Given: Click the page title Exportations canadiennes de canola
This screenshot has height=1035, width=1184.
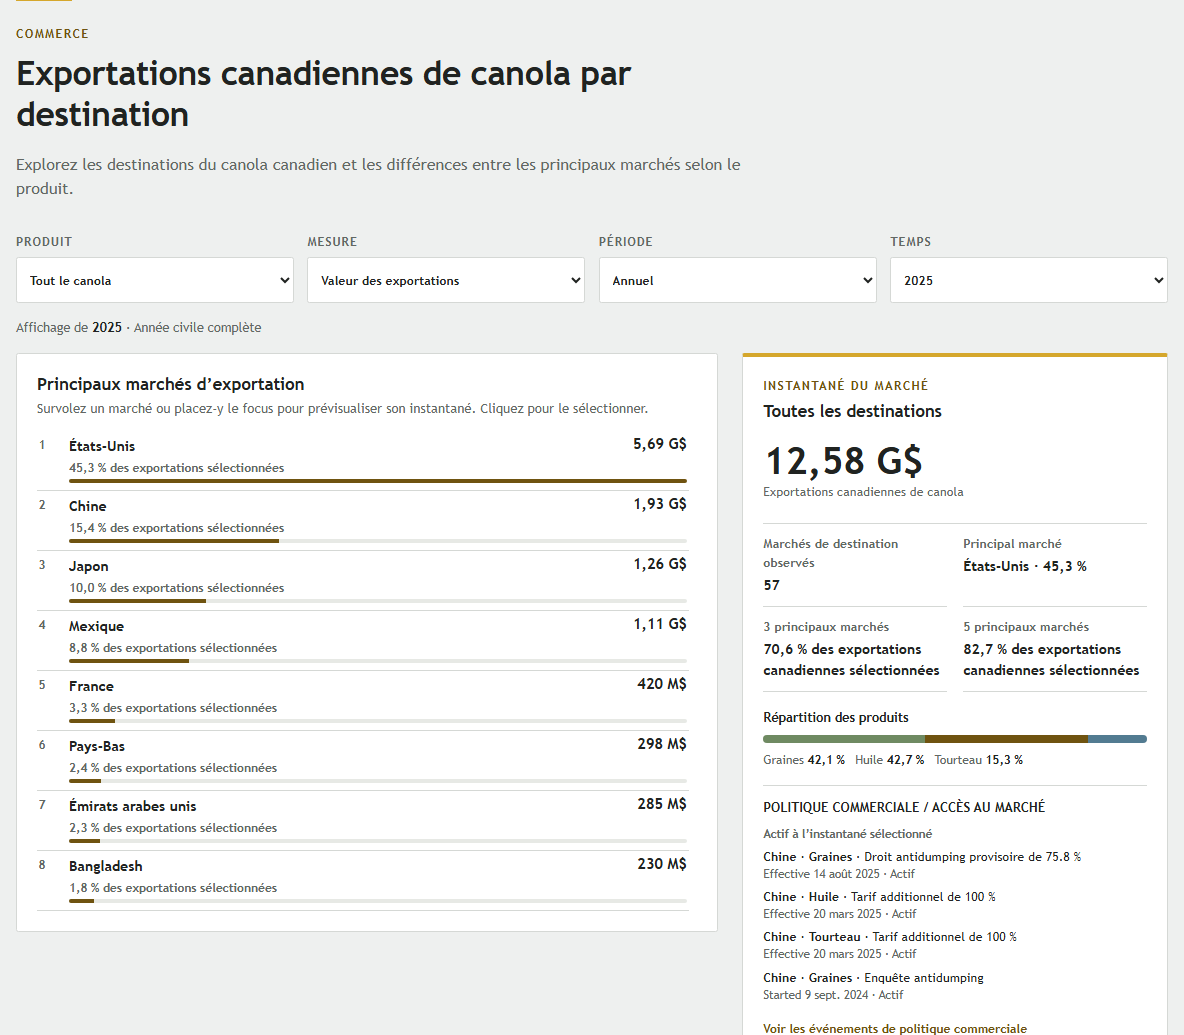Looking at the screenshot, I should (x=323, y=94).
